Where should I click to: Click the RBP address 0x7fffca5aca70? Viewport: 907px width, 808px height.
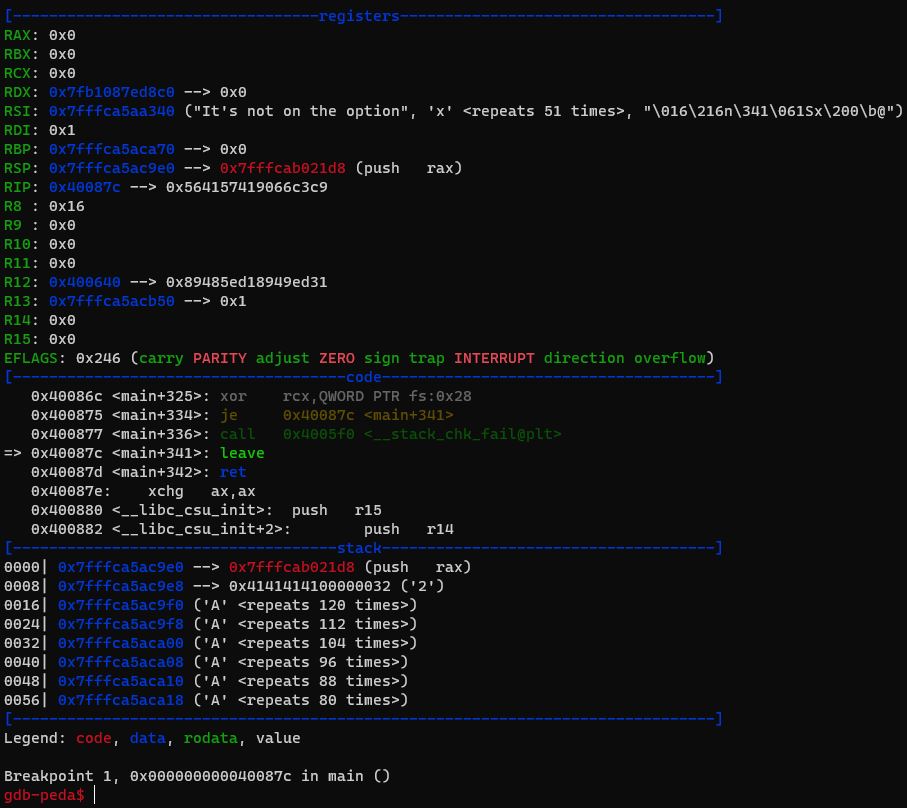tap(112, 149)
